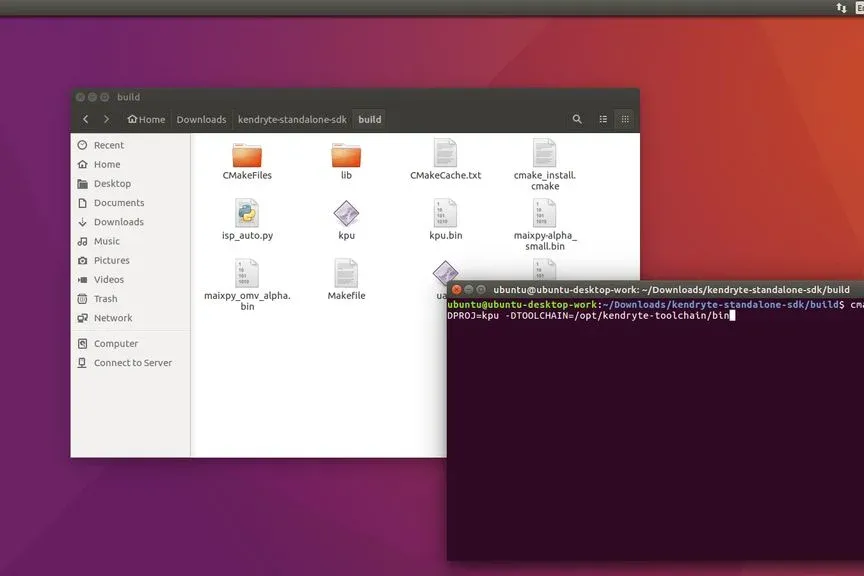Switch to list view in file manager
Viewport: 864px width, 576px height.
tap(603, 119)
